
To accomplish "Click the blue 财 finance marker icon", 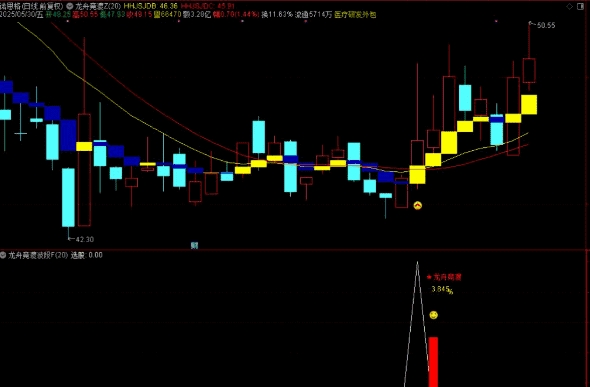I will click(x=194, y=246).
